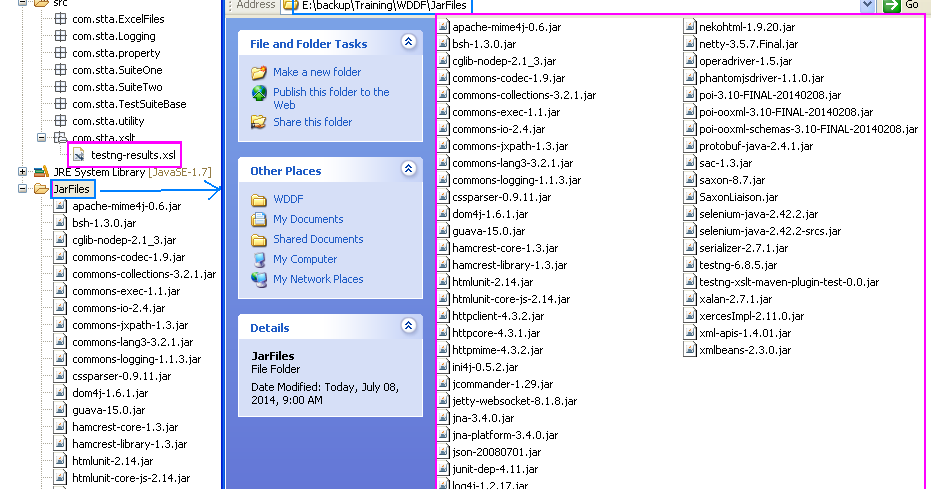The height and width of the screenshot is (489, 931).
Task: Select apache-mime4j-0.6.jar in Explorer window
Action: (506, 27)
